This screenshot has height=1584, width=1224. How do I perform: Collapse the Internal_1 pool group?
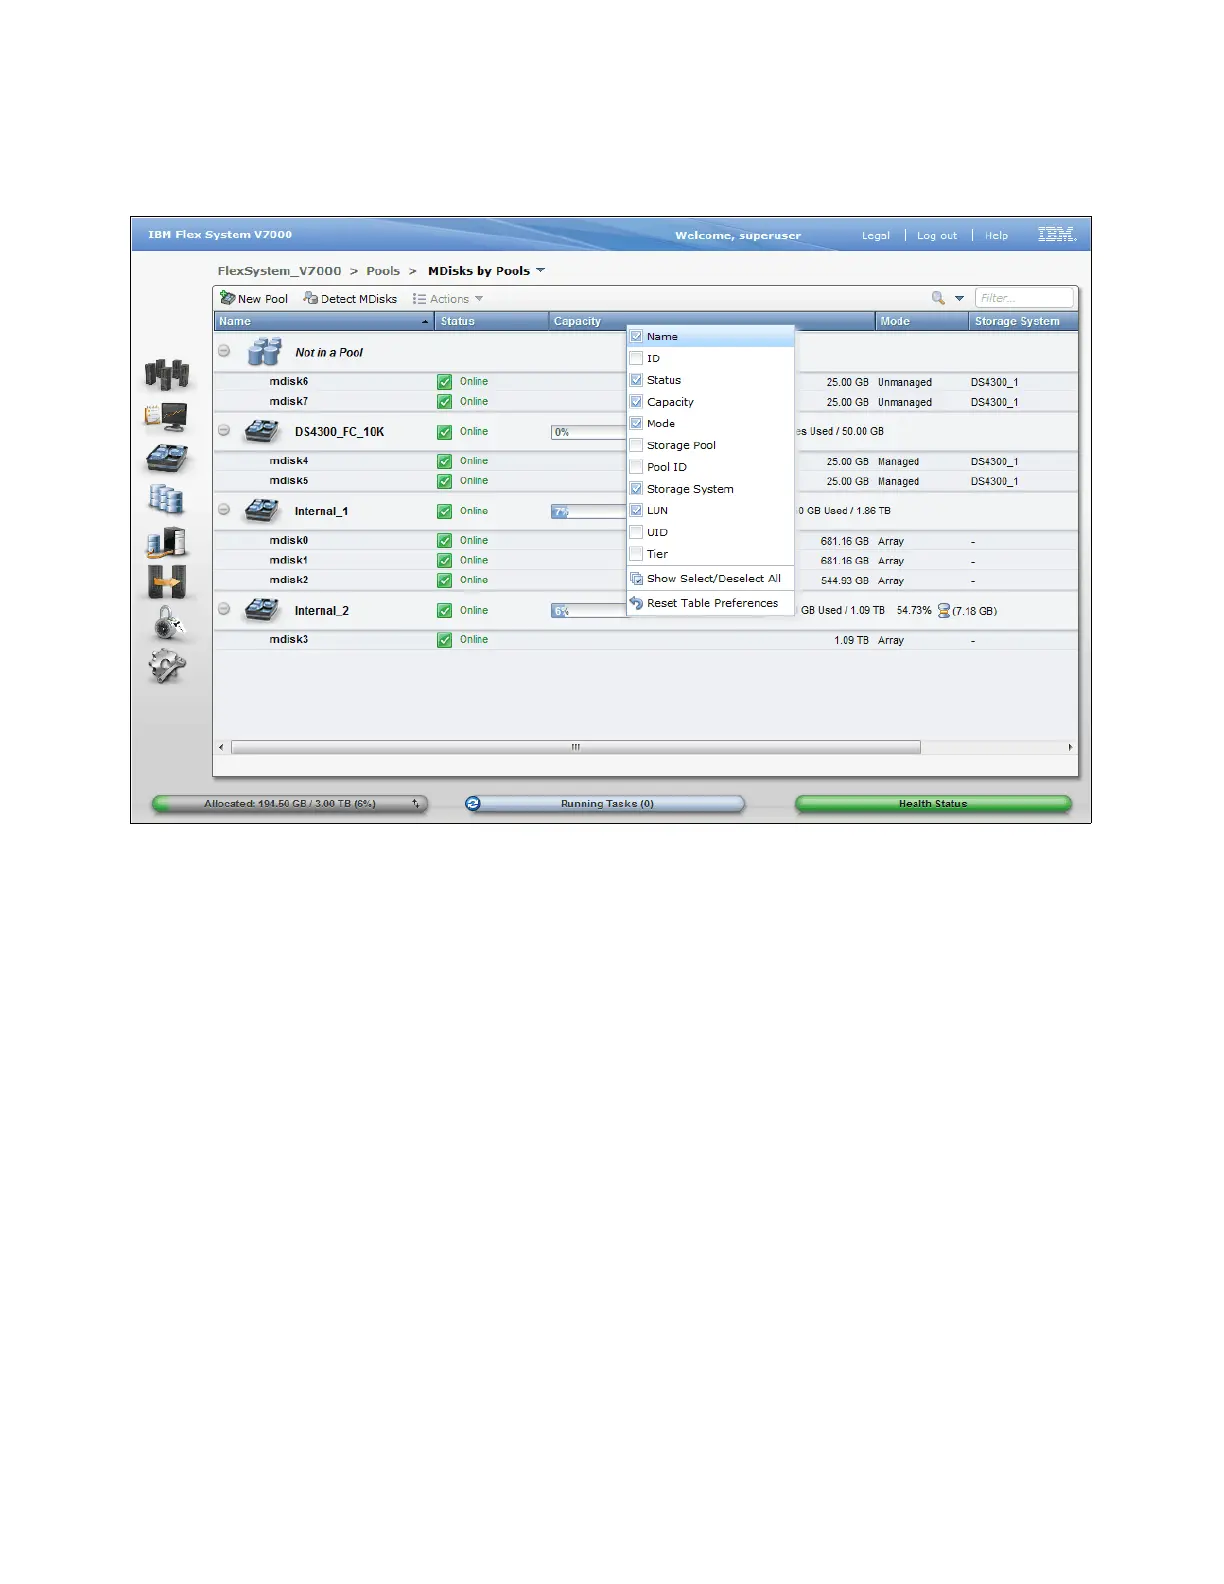224,510
